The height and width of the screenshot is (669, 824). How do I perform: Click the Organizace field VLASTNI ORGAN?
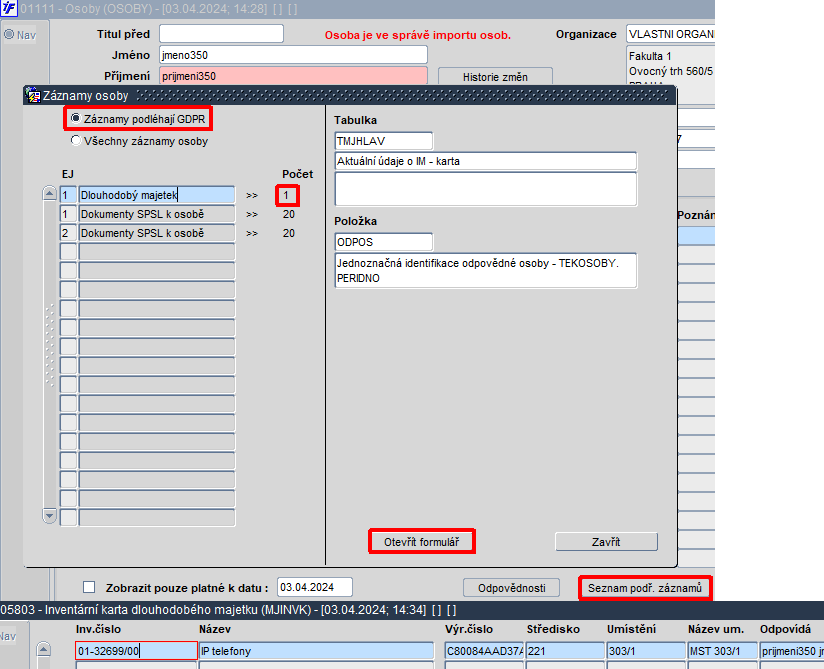click(x=671, y=34)
